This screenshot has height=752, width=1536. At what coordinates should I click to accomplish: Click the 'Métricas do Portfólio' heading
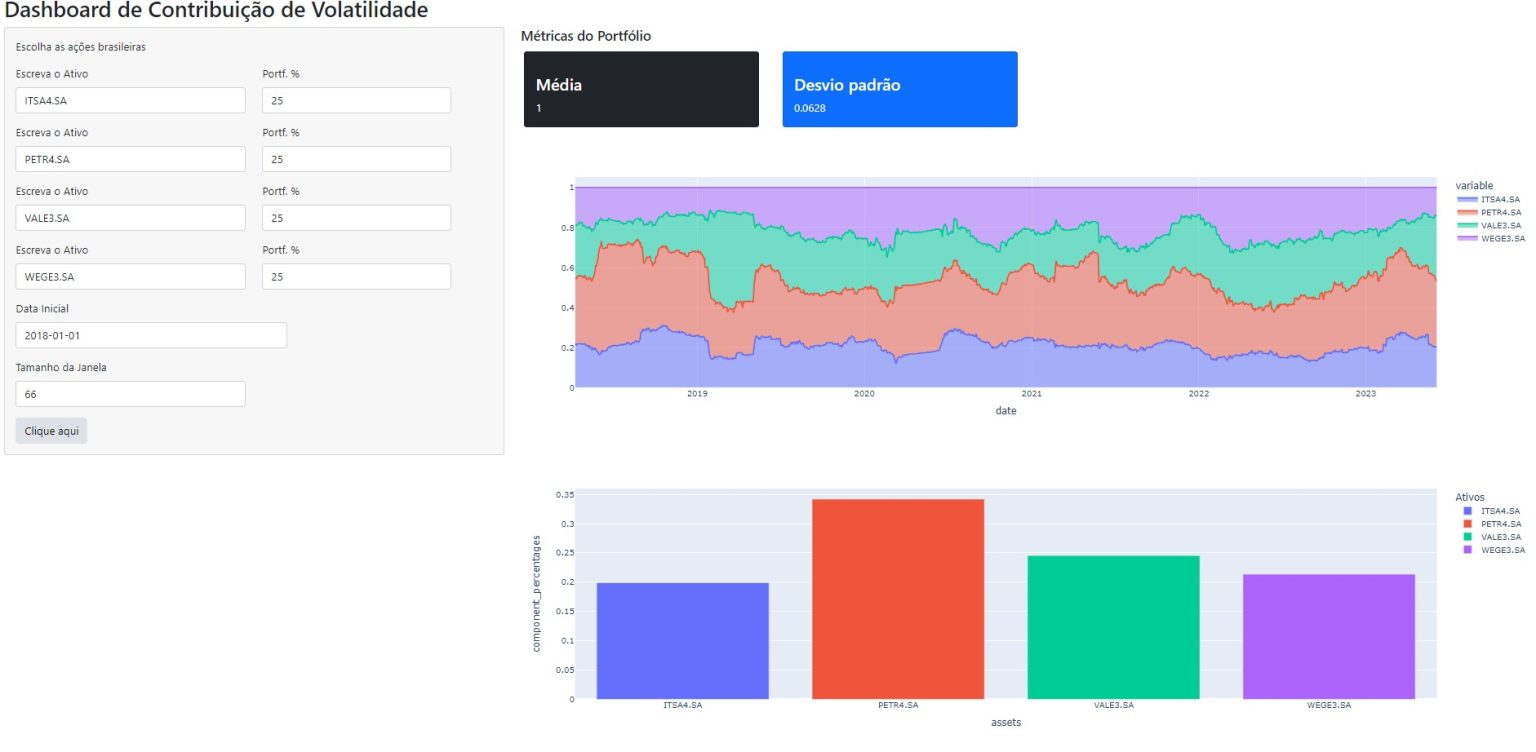pos(586,36)
